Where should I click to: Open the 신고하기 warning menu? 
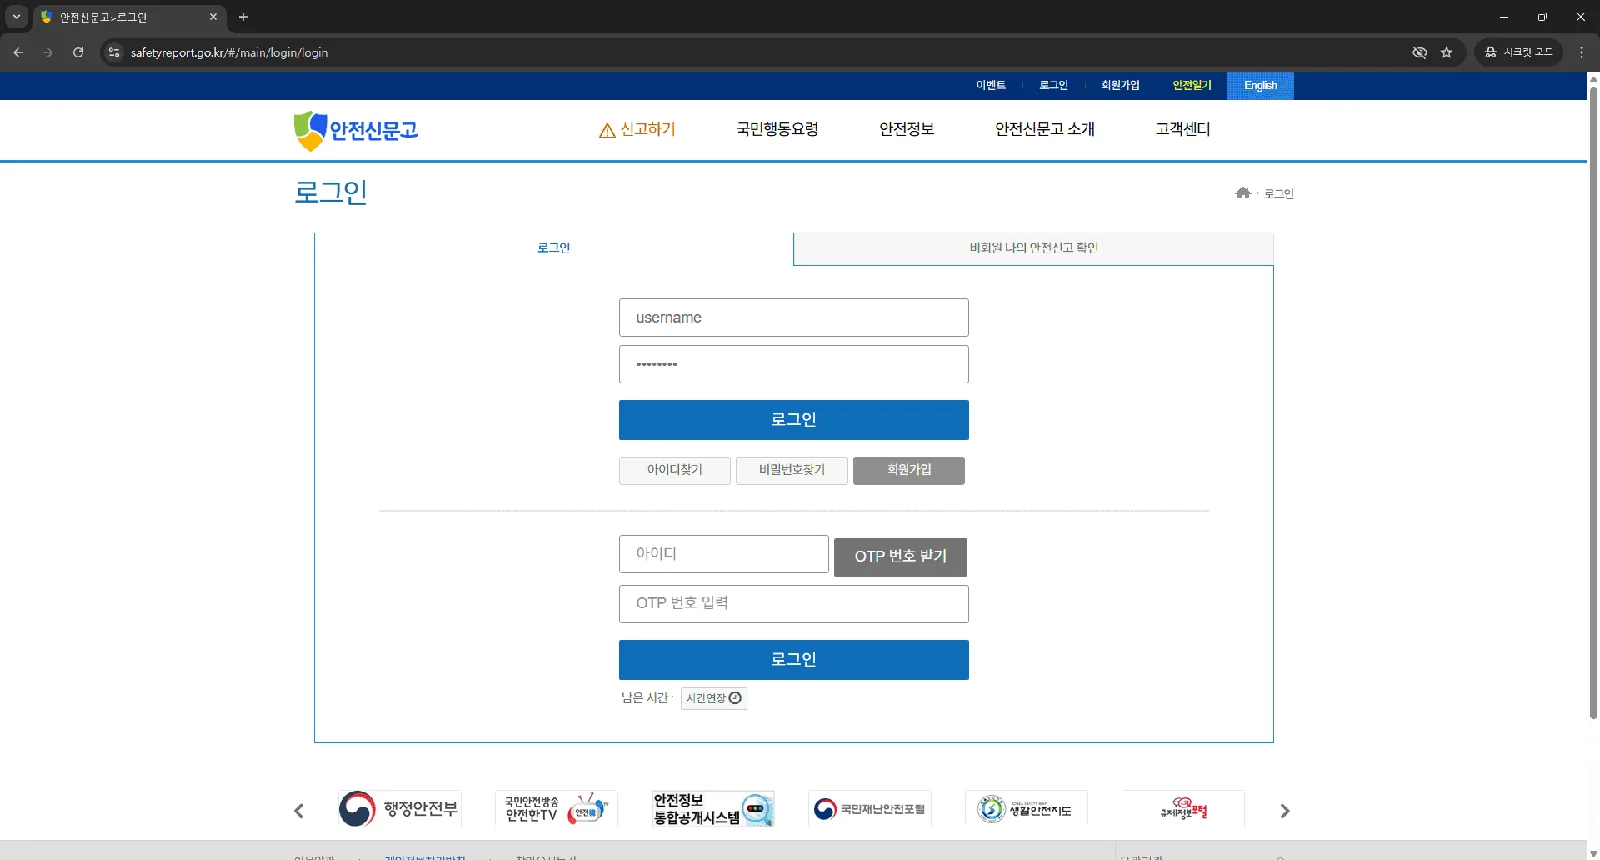tap(637, 129)
